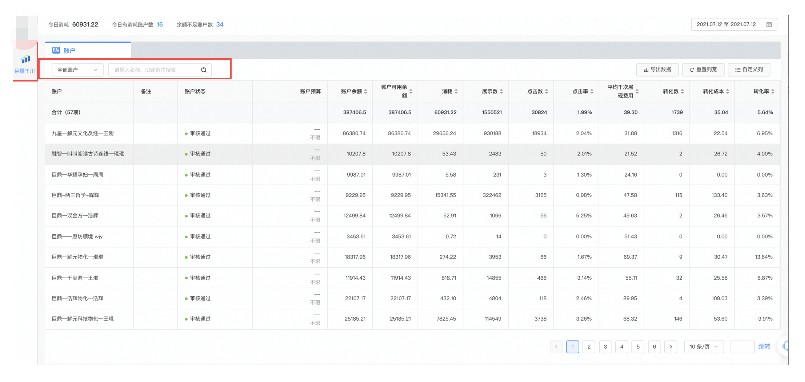Screen dimensions: 805x382
Task: Focus the page jump number input
Action: click(x=742, y=347)
